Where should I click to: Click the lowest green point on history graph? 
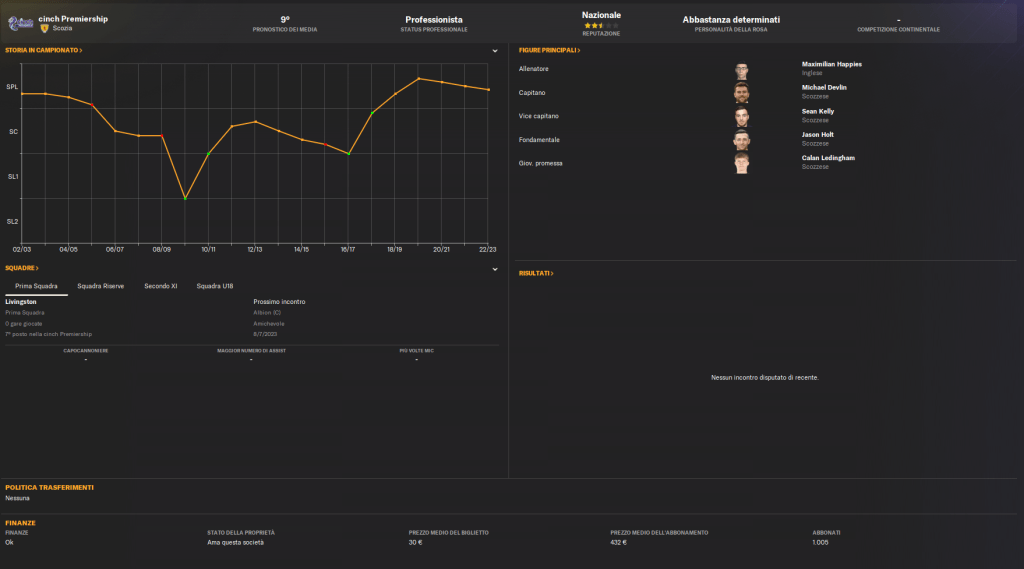185,199
